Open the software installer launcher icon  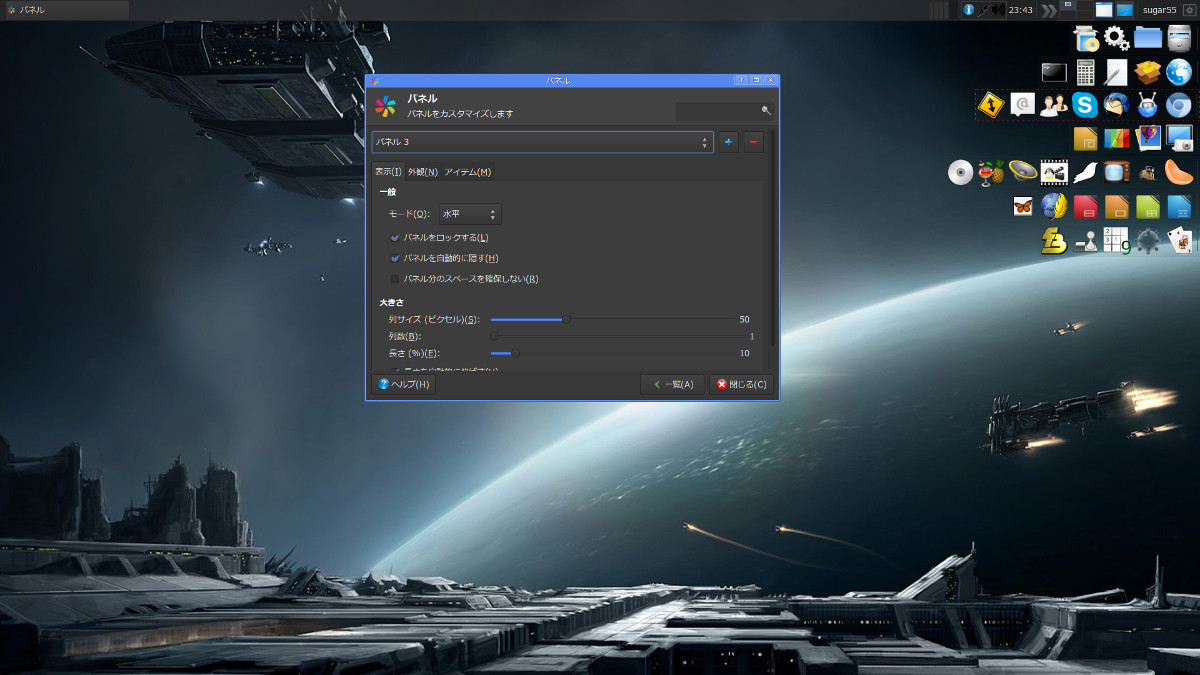(1086, 38)
